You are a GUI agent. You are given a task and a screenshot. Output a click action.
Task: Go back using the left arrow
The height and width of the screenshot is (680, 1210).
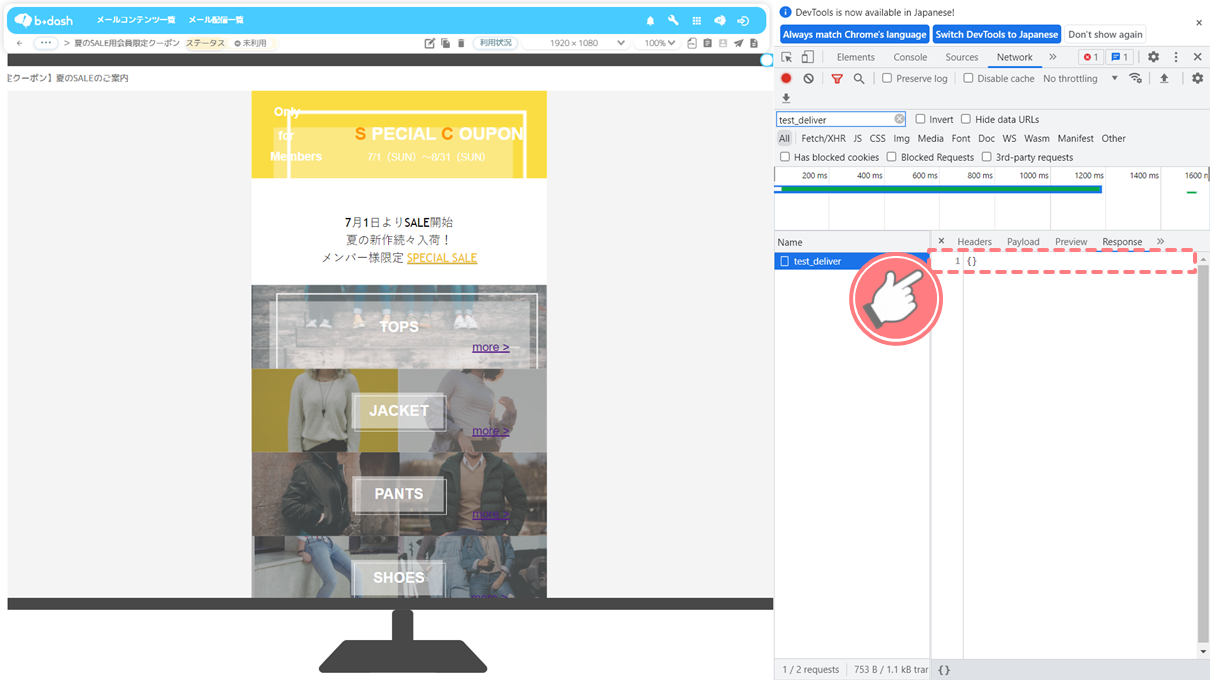pos(20,43)
